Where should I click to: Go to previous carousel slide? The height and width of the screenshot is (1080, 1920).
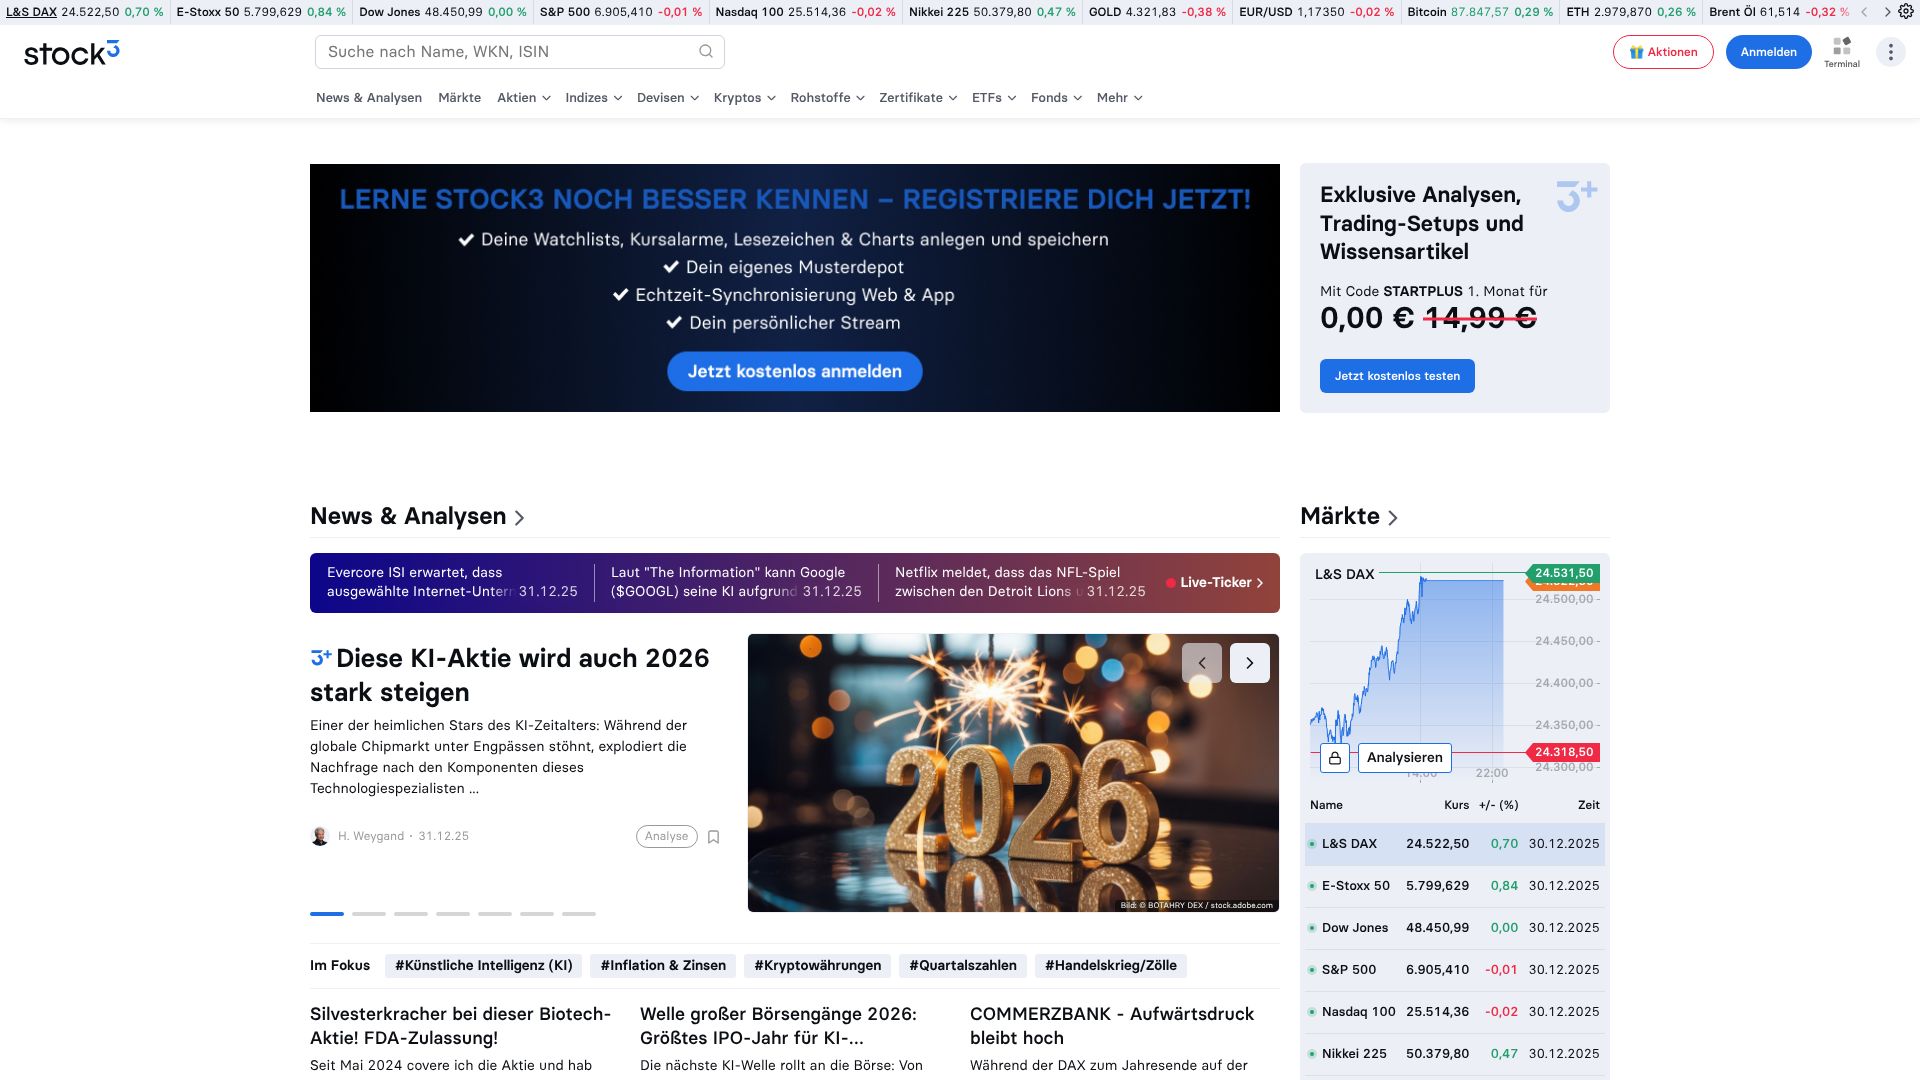[x=1201, y=663]
